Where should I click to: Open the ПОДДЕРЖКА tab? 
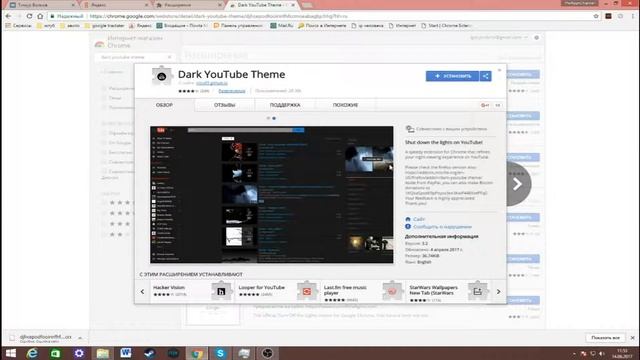click(x=285, y=105)
